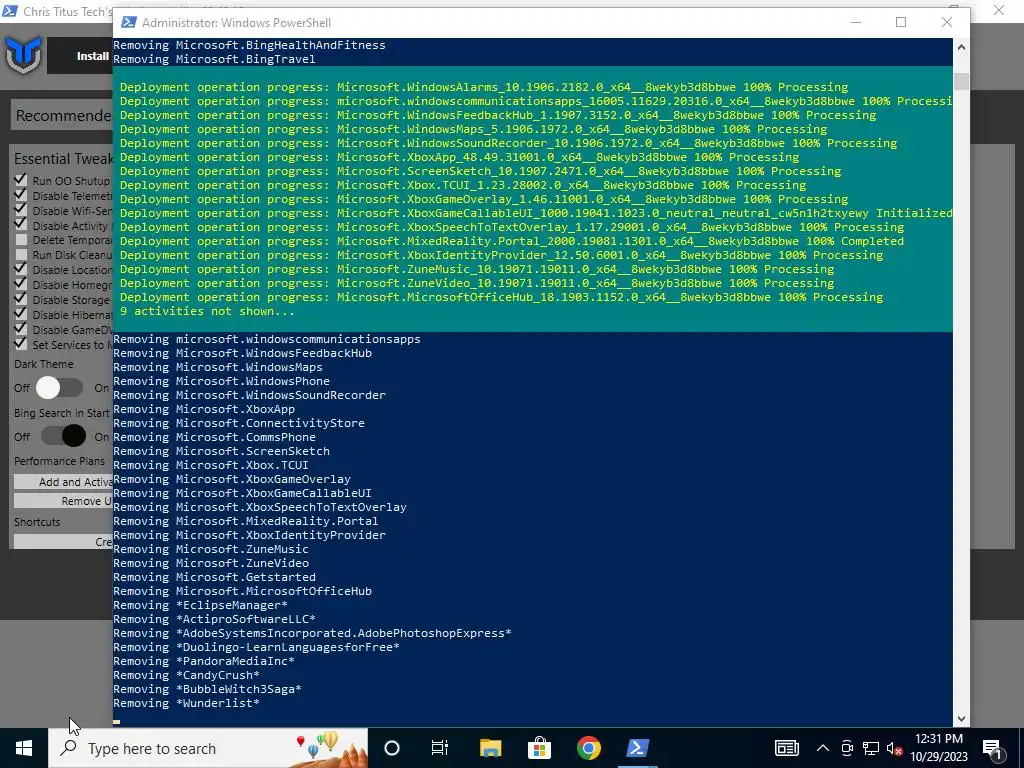Screen dimensions: 1024x768
Task: Open Cortana from the taskbar circle icon
Action: coord(391,748)
